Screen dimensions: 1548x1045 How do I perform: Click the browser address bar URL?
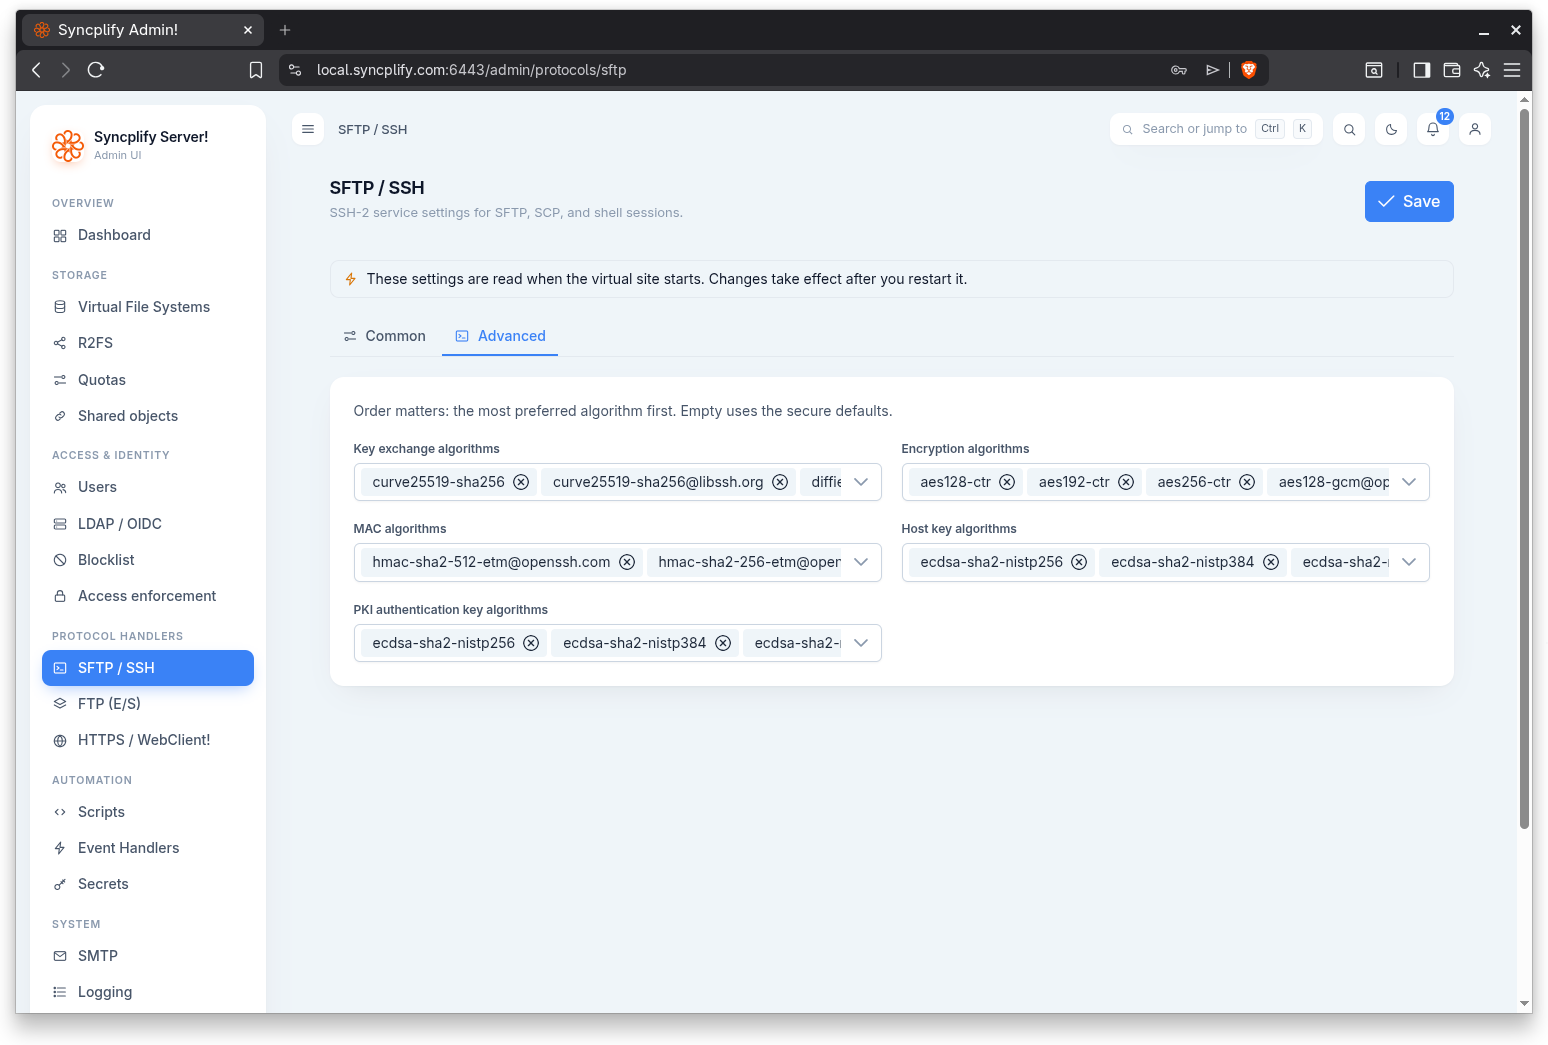coord(471,70)
